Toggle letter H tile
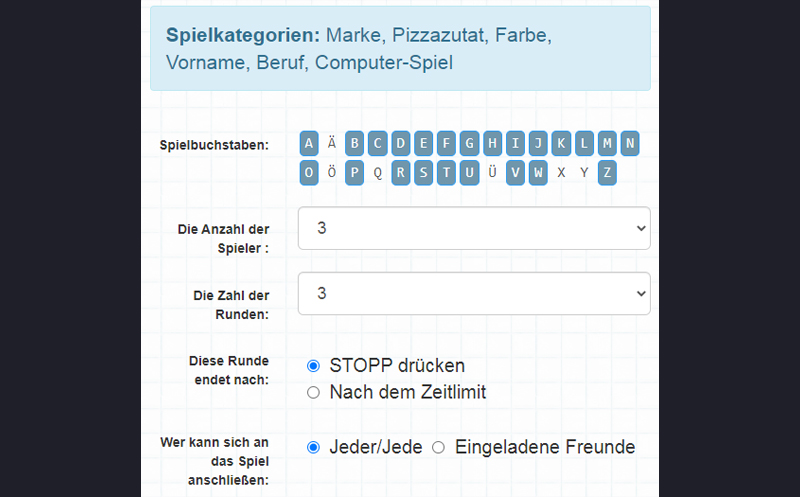 492,144
